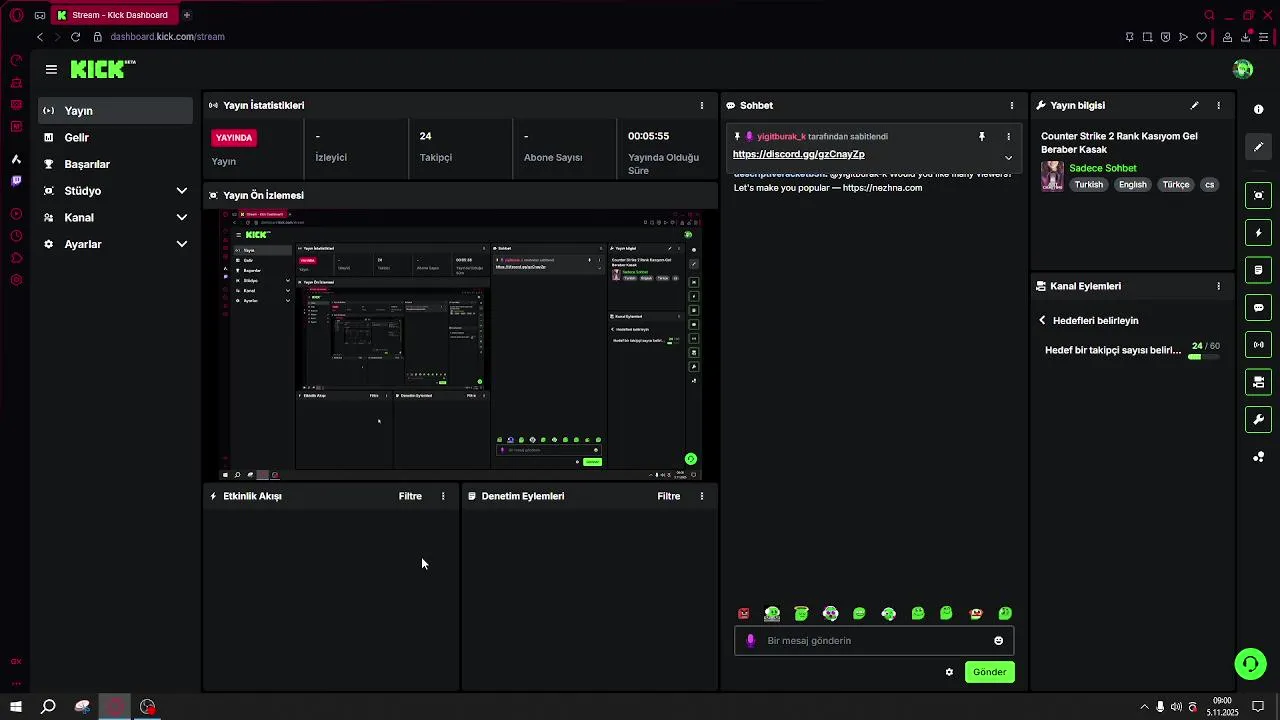Toggle the lightning bolt activity panel icon
Viewport: 1280px width, 720px height.
point(1258,233)
